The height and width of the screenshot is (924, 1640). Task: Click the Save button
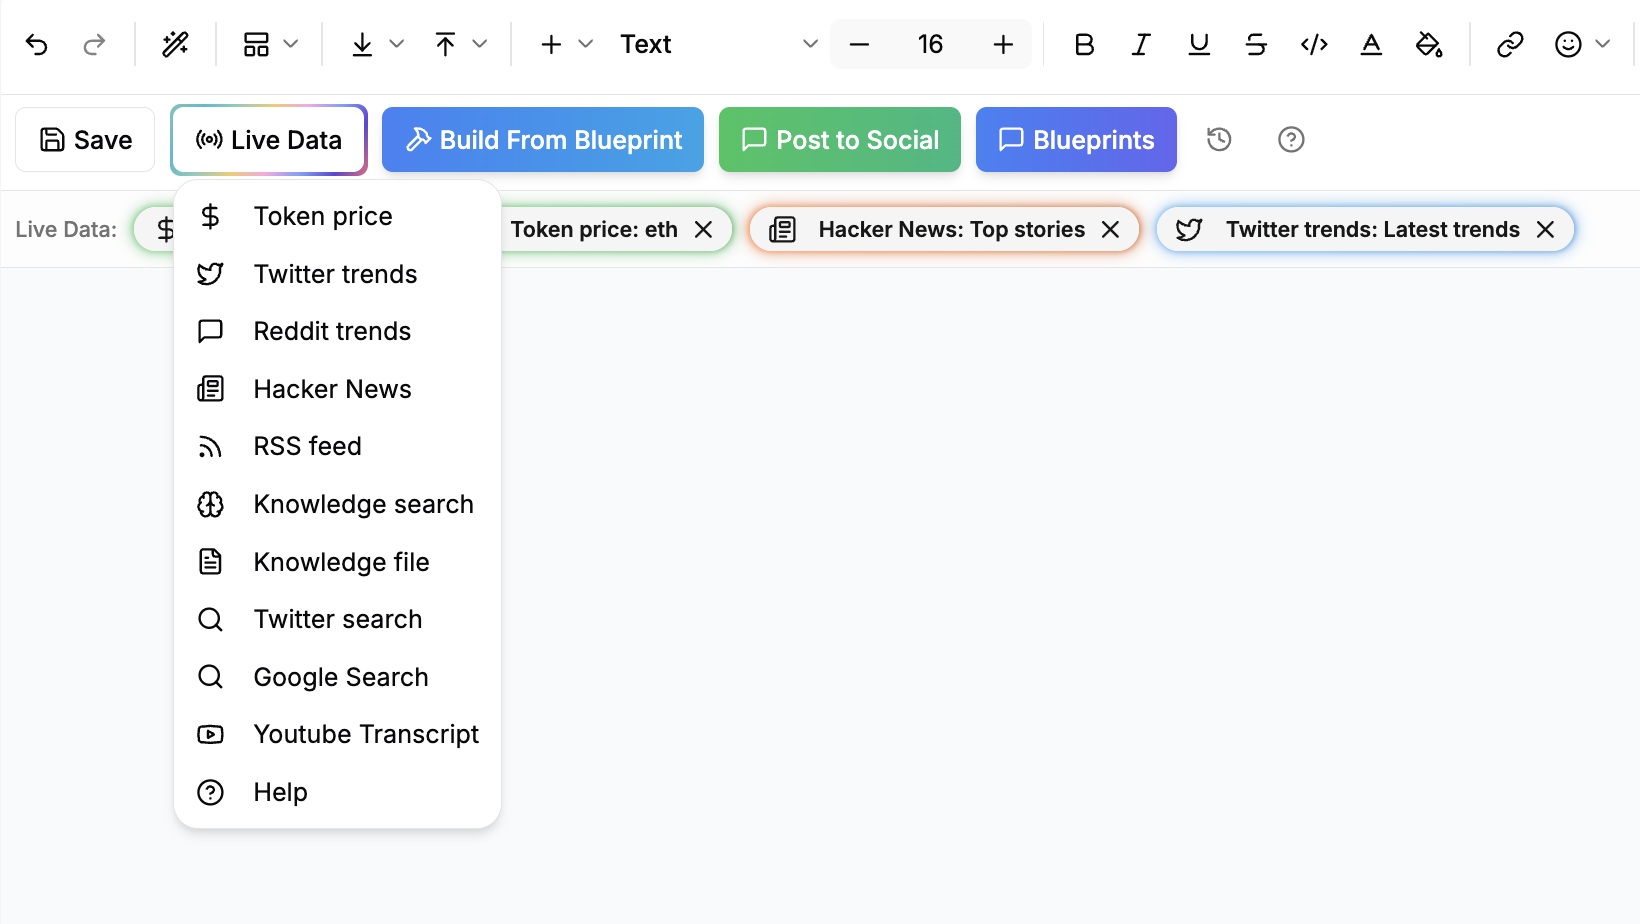(85, 140)
